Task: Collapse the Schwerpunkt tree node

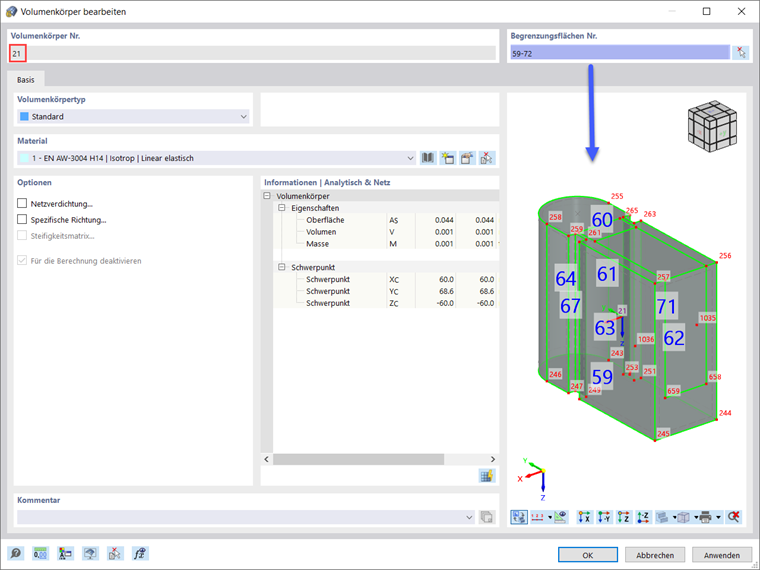Action: pyautogui.click(x=282, y=267)
